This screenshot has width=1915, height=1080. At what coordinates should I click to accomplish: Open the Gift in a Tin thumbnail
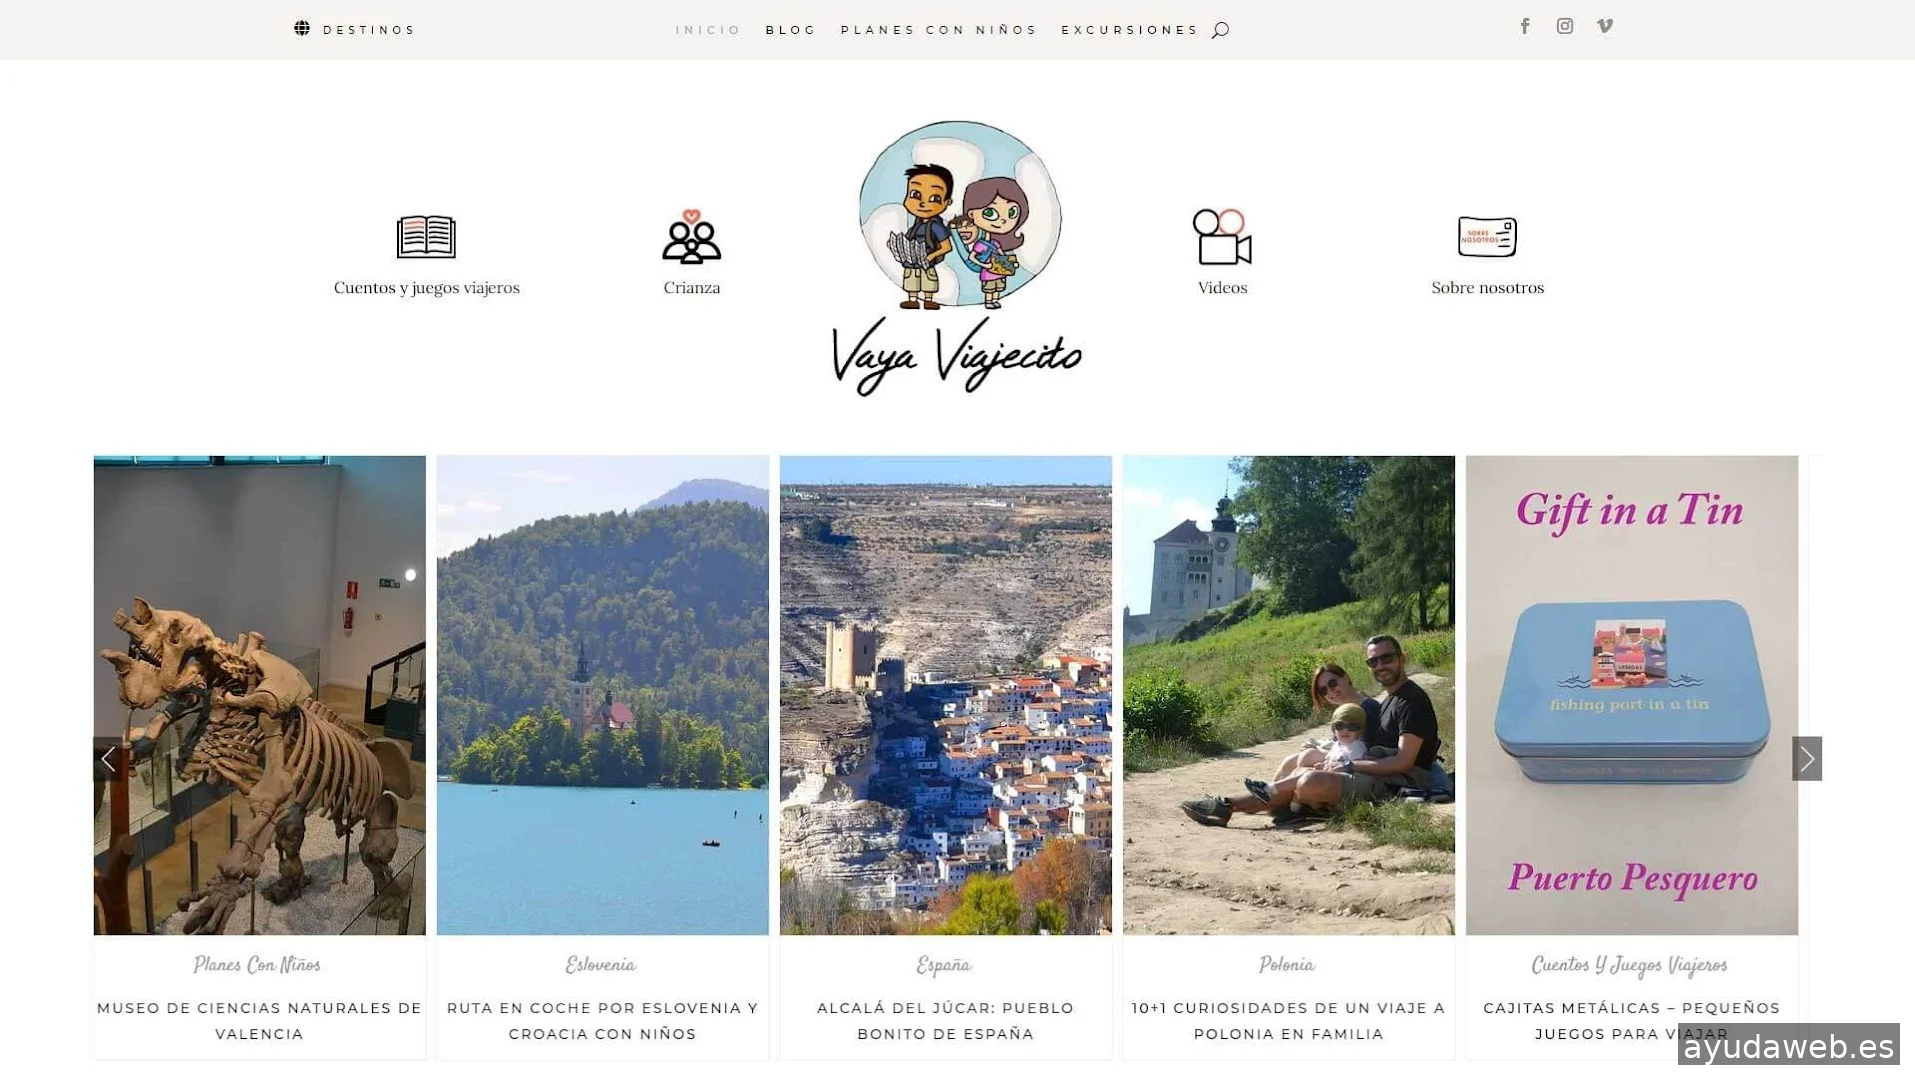(x=1632, y=695)
